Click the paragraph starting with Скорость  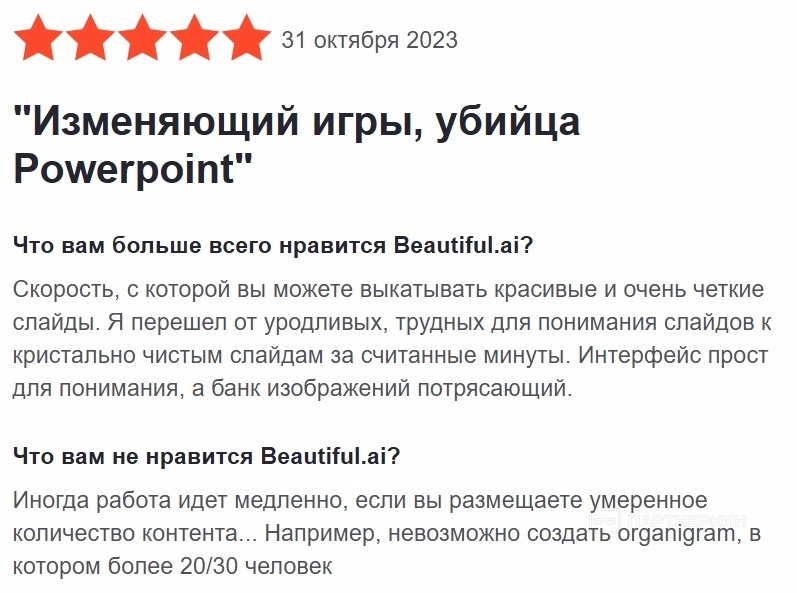389,339
